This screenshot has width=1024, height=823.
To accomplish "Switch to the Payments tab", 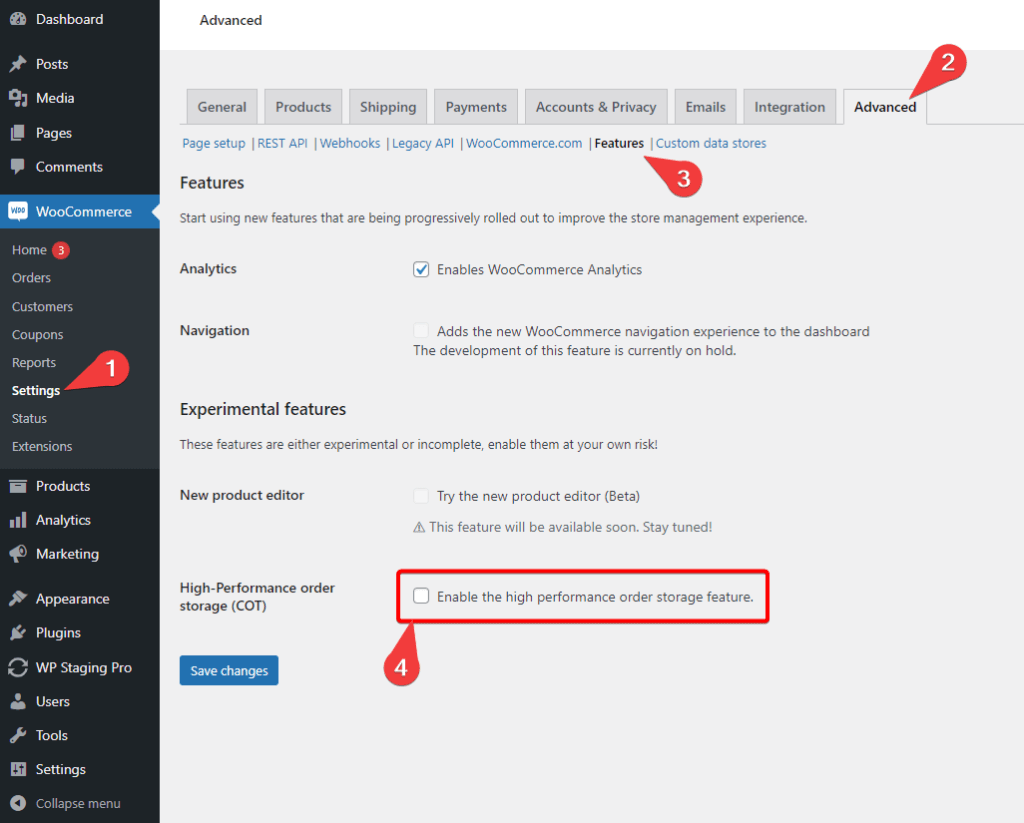I will pyautogui.click(x=476, y=106).
